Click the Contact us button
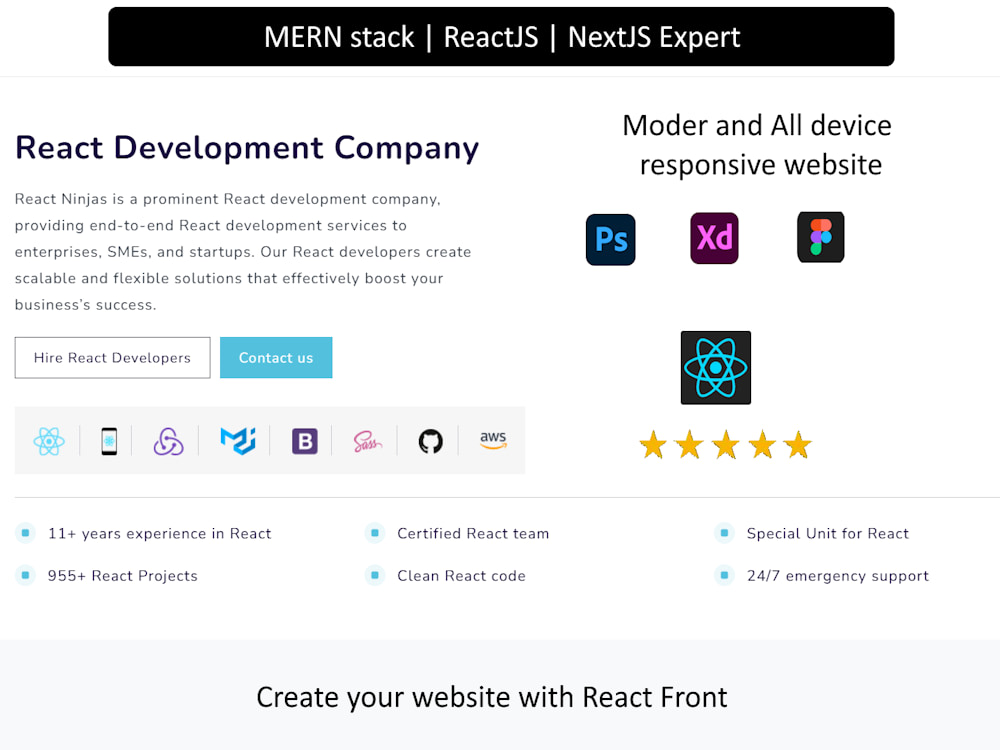The image size is (1000, 750). pyautogui.click(x=276, y=358)
